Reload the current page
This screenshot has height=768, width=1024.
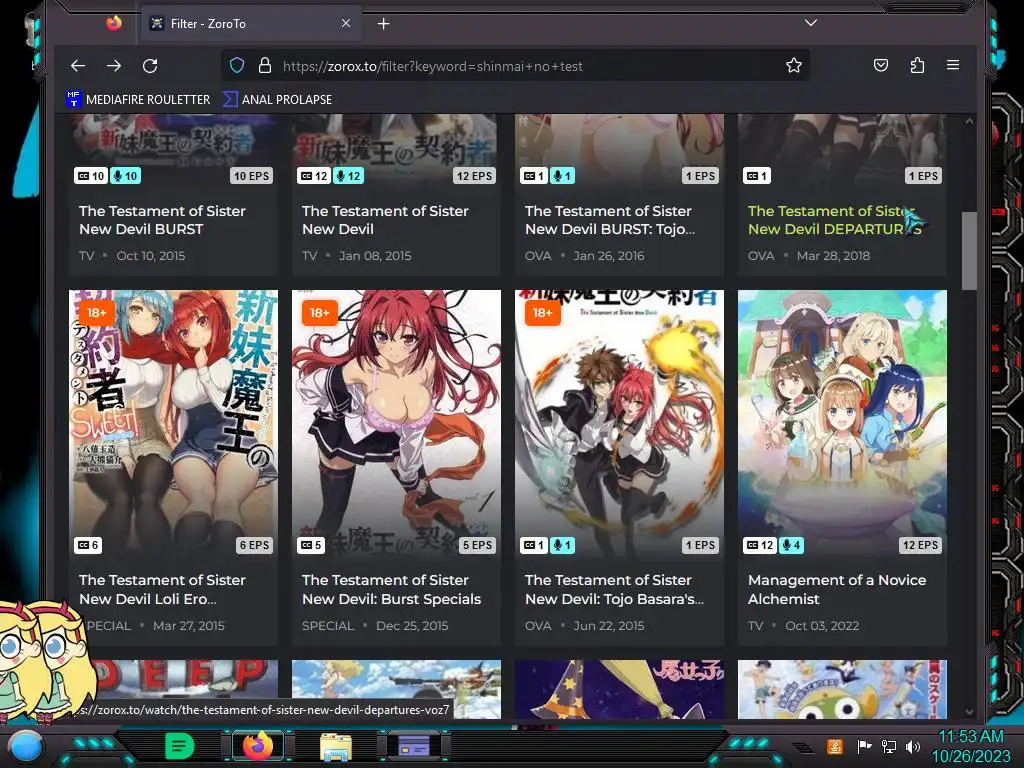point(150,65)
